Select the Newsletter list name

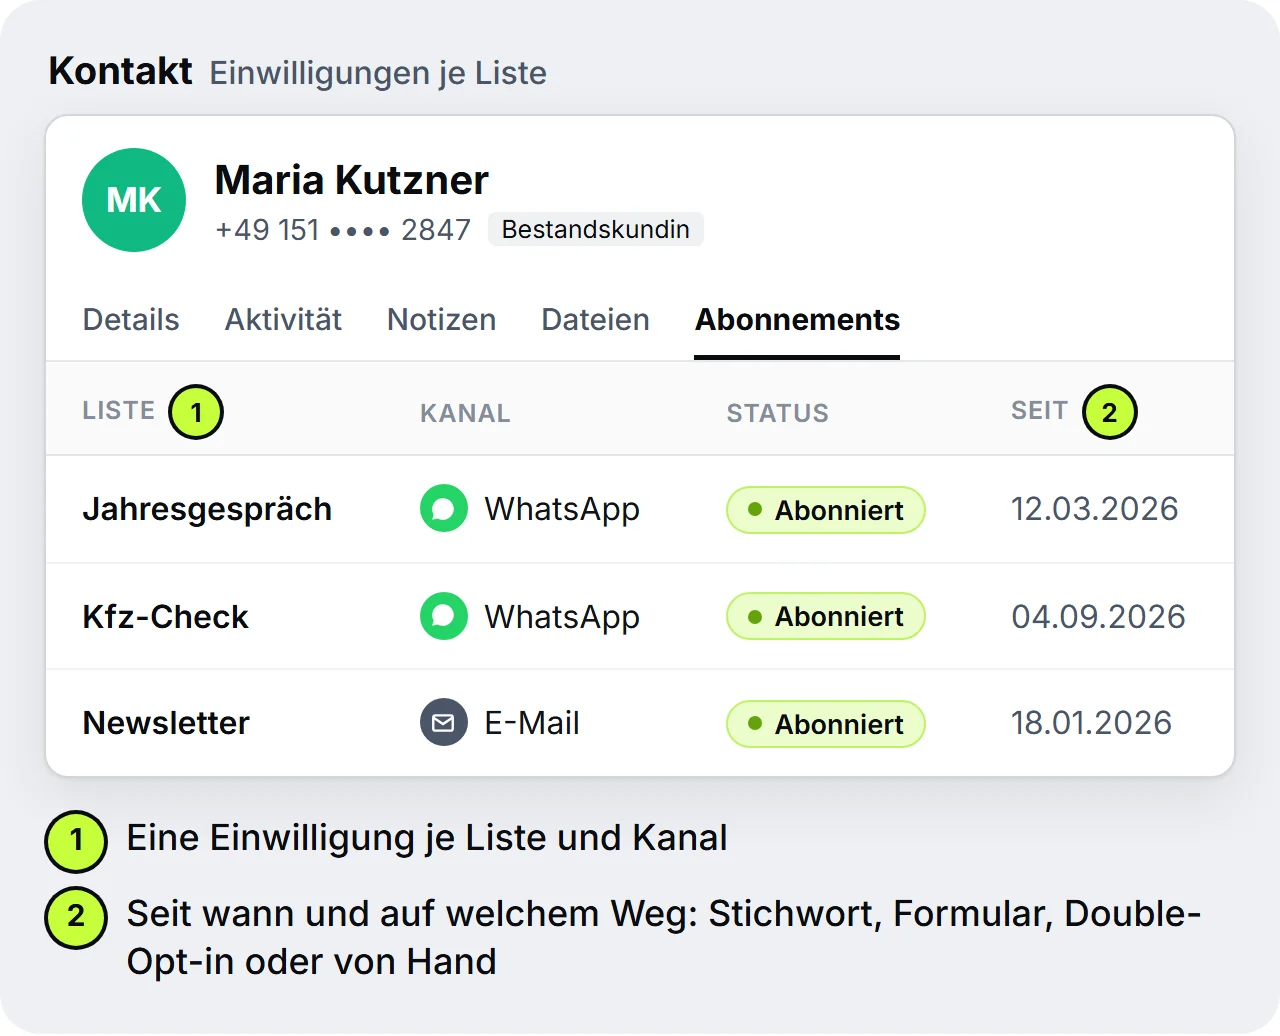(x=166, y=723)
